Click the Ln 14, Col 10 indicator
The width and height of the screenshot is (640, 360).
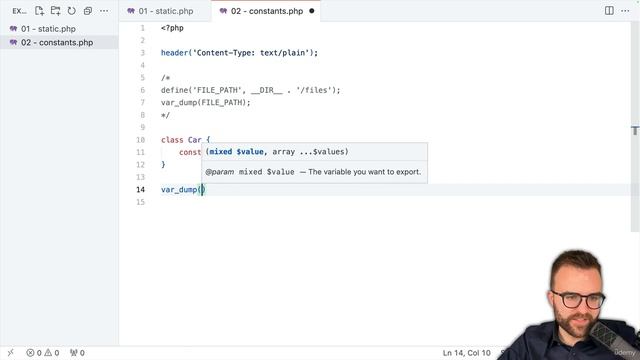click(467, 353)
